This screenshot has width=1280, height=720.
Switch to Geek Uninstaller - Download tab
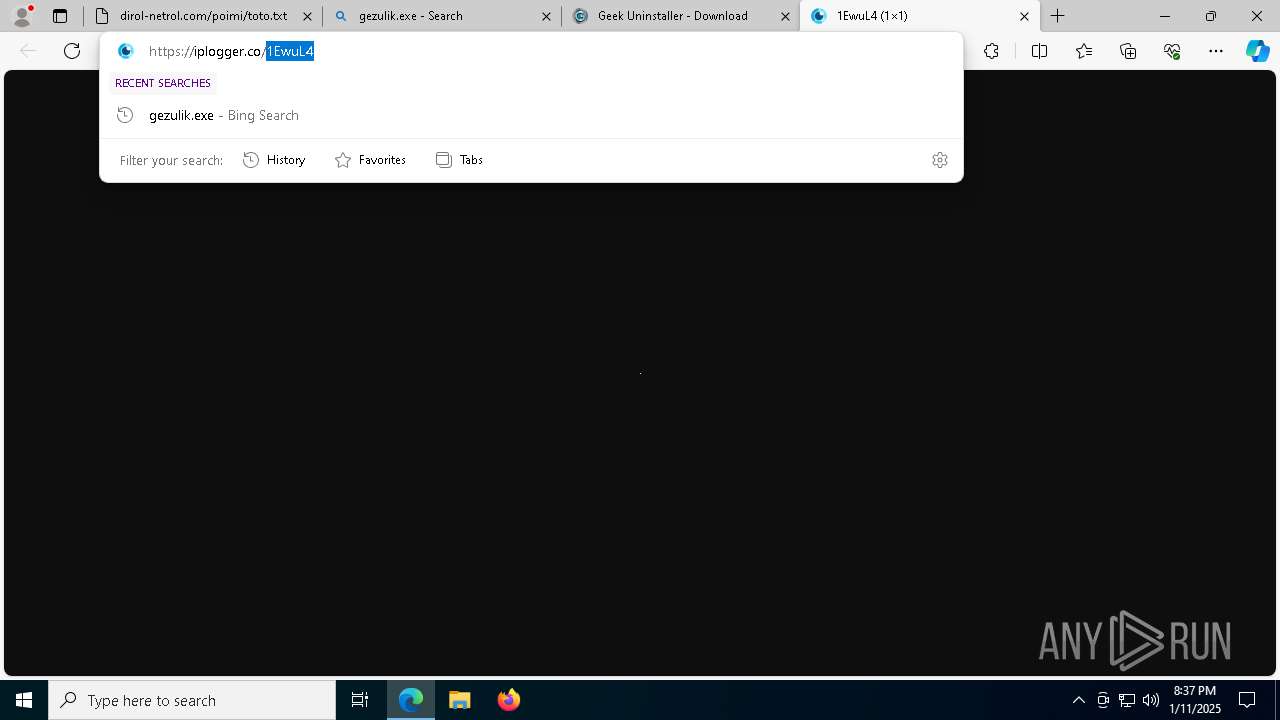[x=680, y=16]
